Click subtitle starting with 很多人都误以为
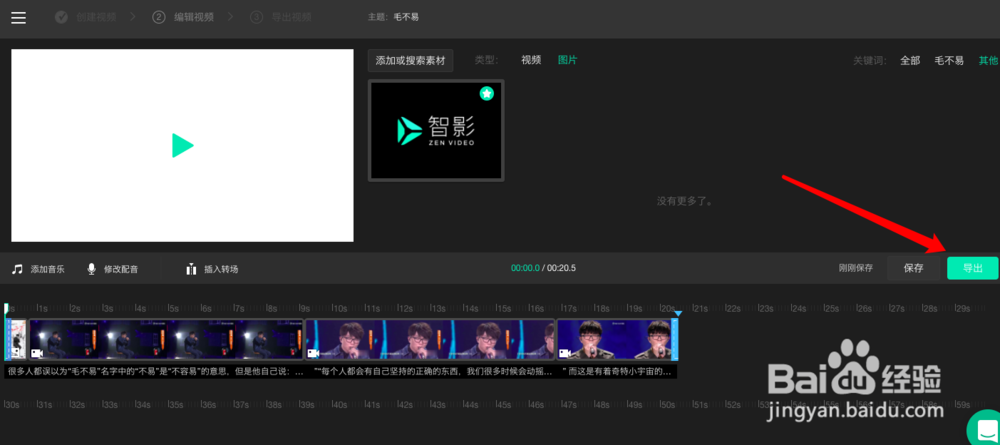 [x=154, y=372]
